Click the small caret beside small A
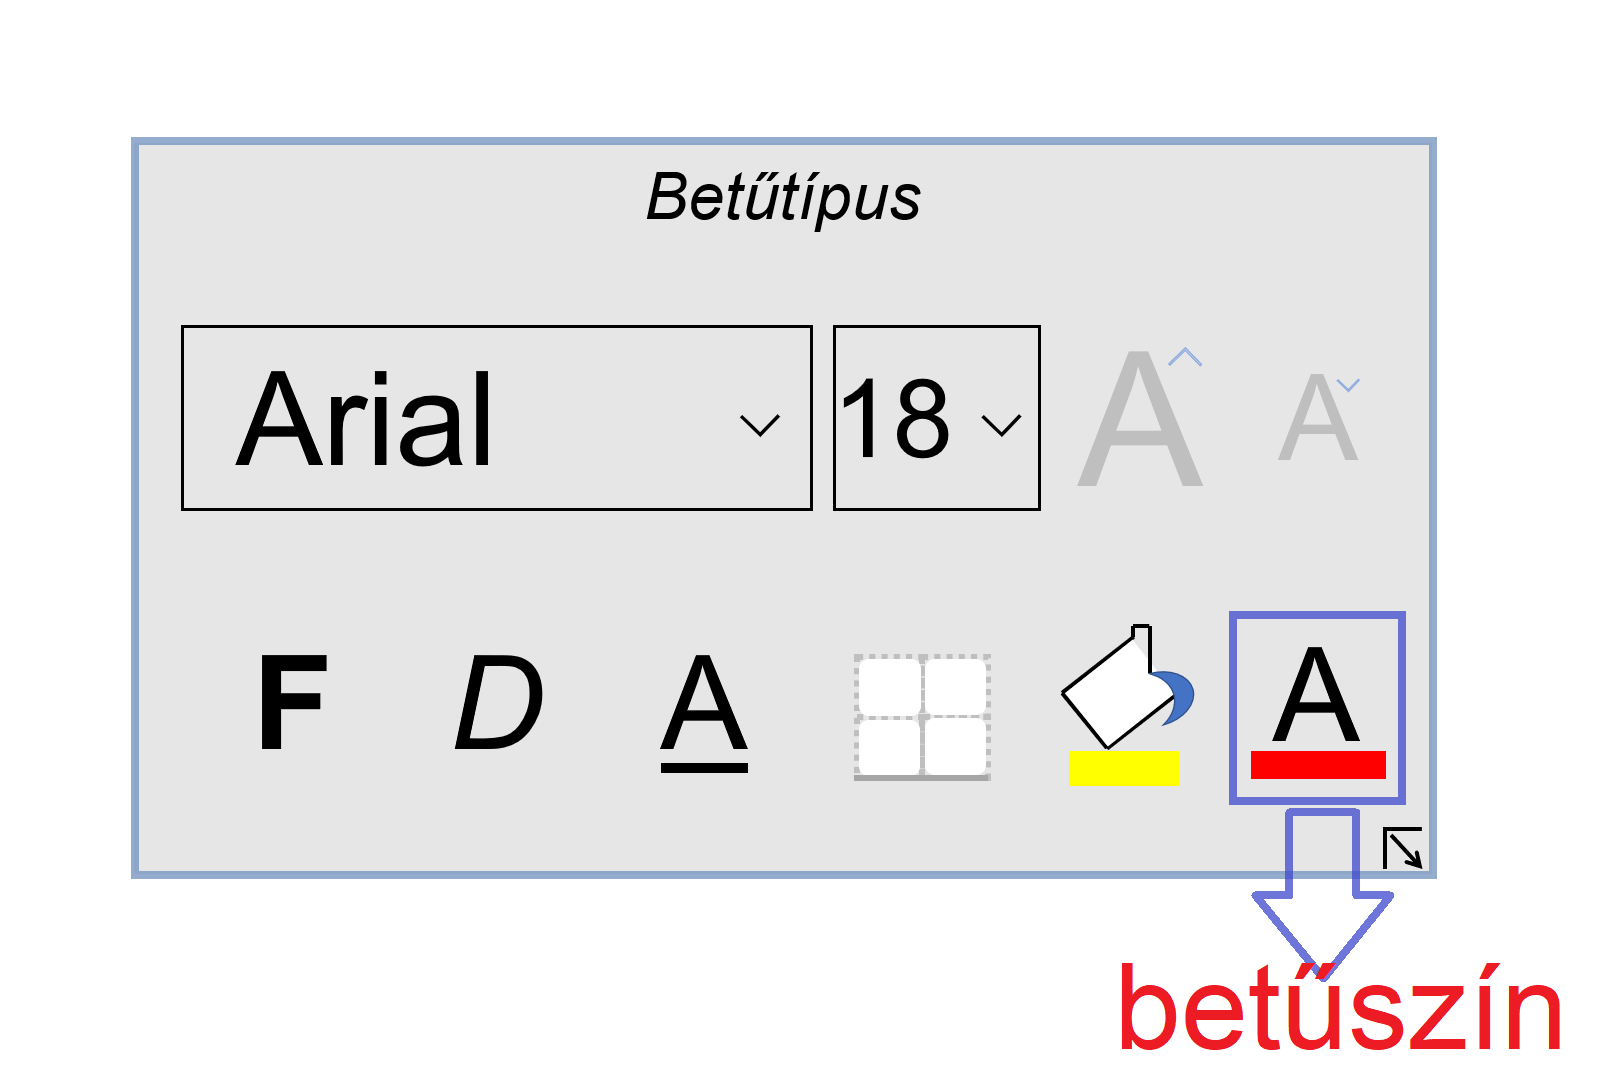Screen dimensions: 1620x1084 1348,385
